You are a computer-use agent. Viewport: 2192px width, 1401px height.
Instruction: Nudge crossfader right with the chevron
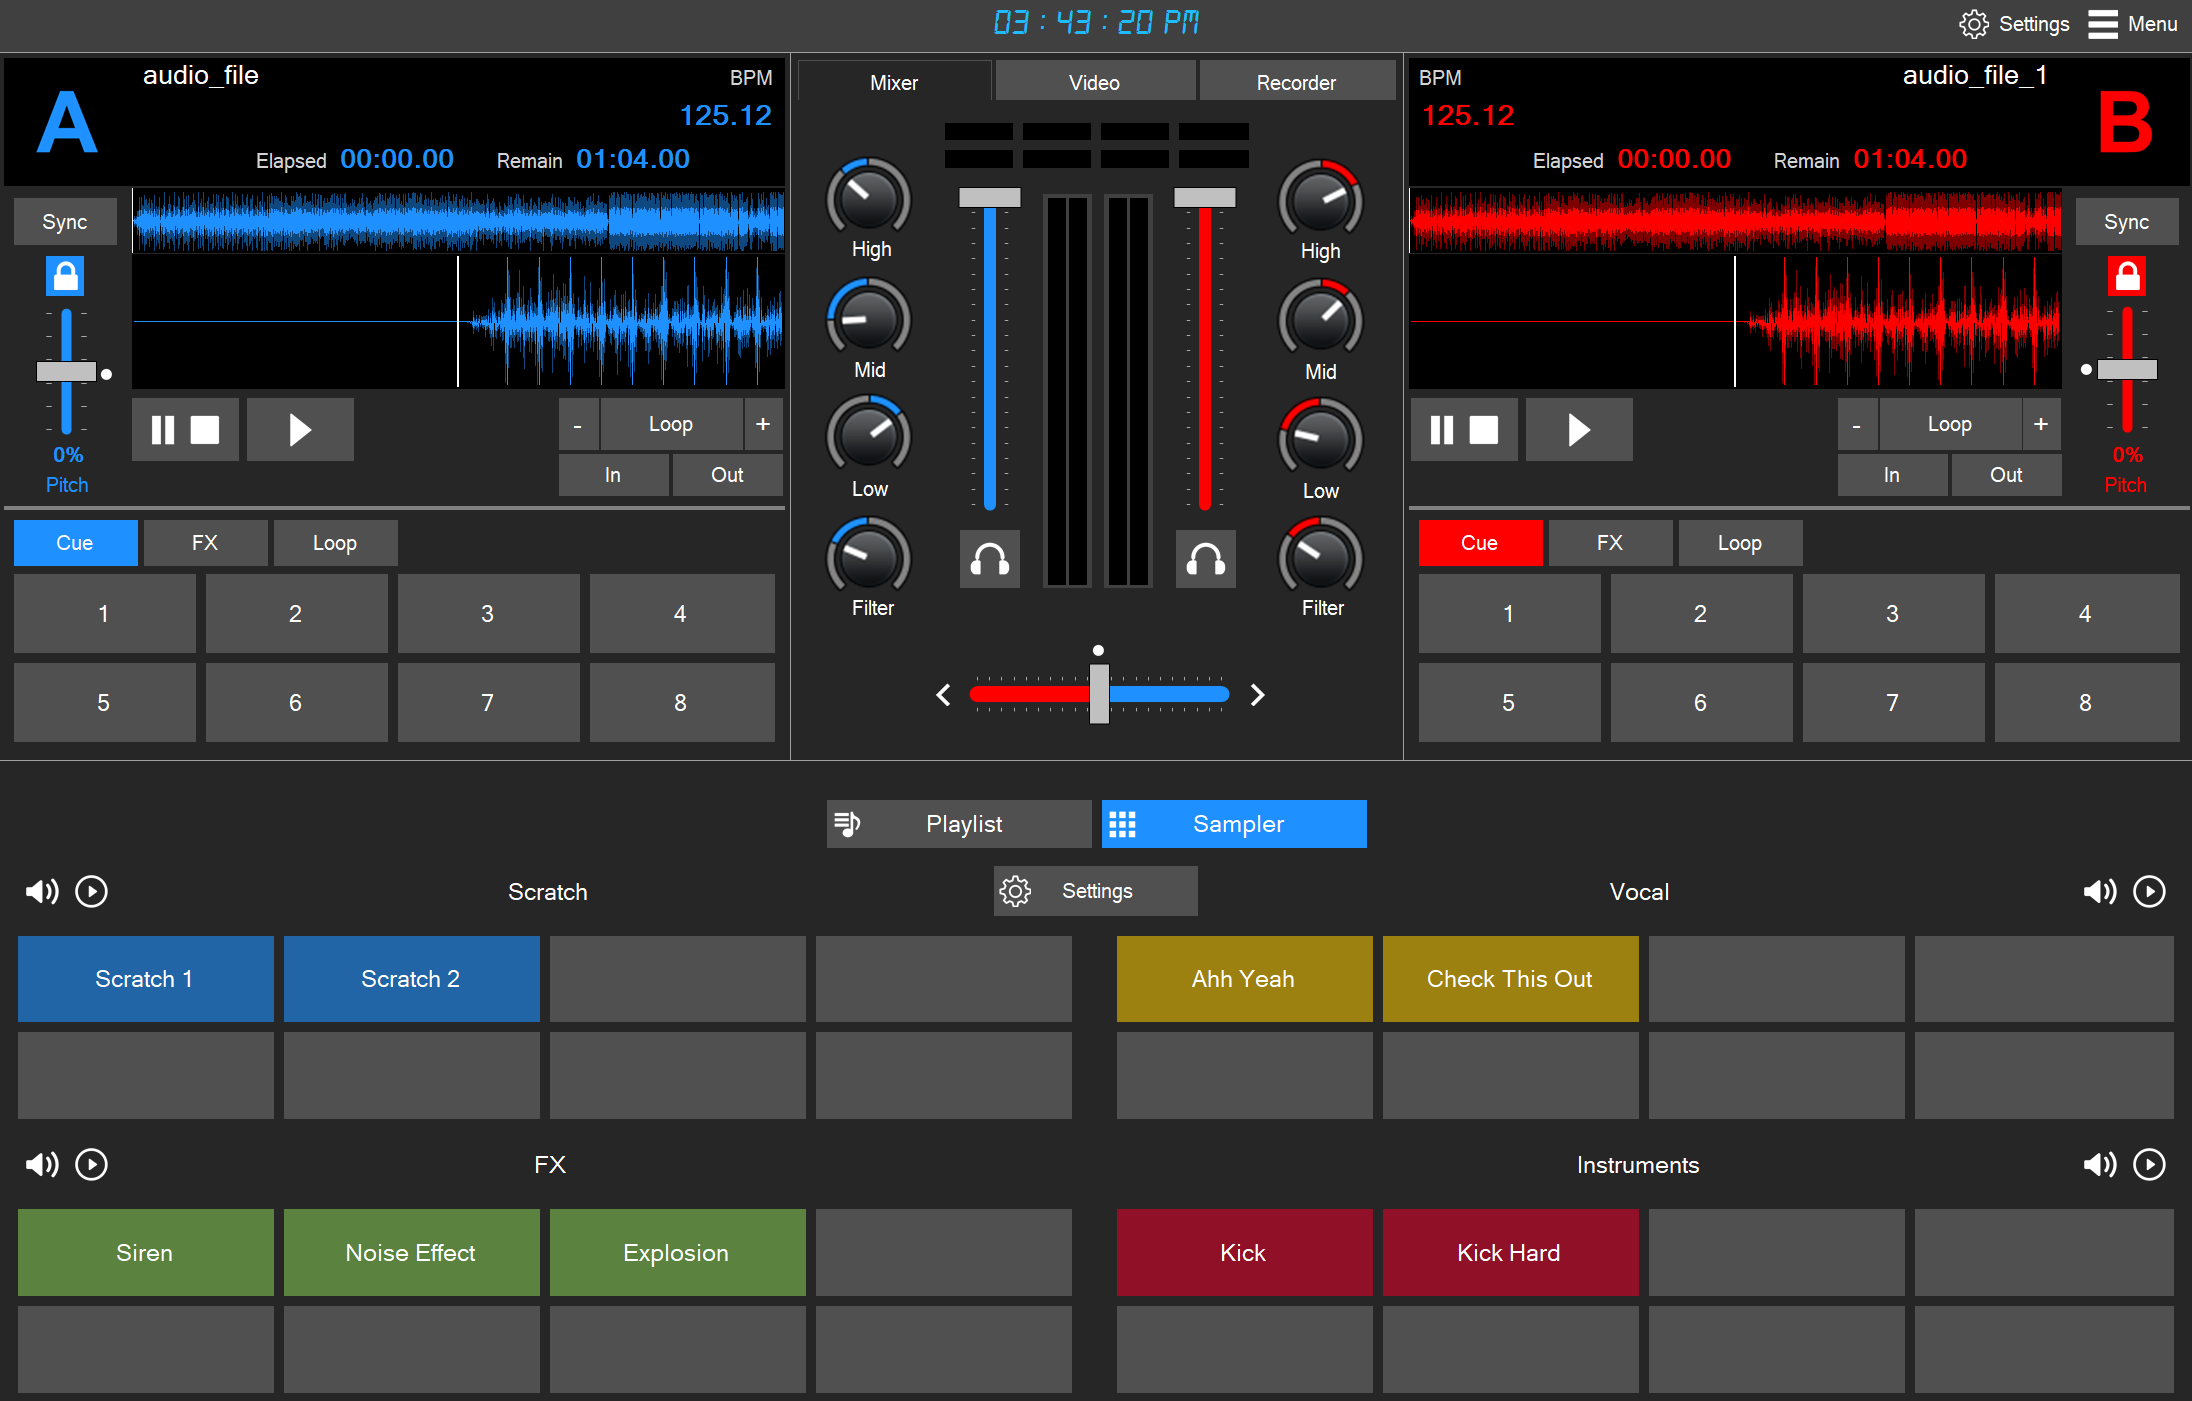click(x=1257, y=694)
